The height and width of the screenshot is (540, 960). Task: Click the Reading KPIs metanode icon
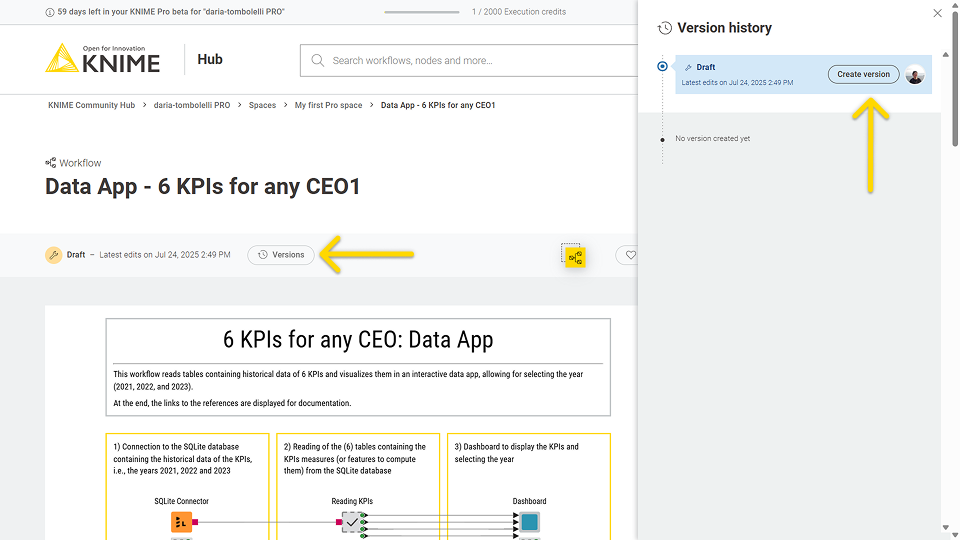352,522
